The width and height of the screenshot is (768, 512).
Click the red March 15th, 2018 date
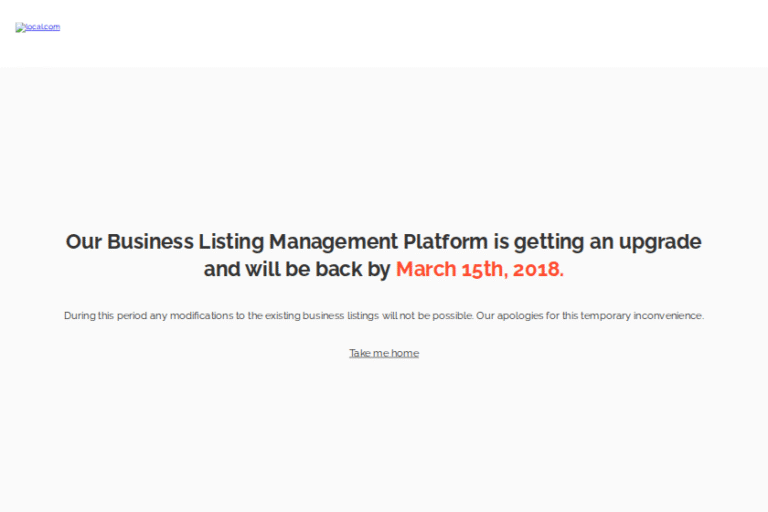(479, 269)
